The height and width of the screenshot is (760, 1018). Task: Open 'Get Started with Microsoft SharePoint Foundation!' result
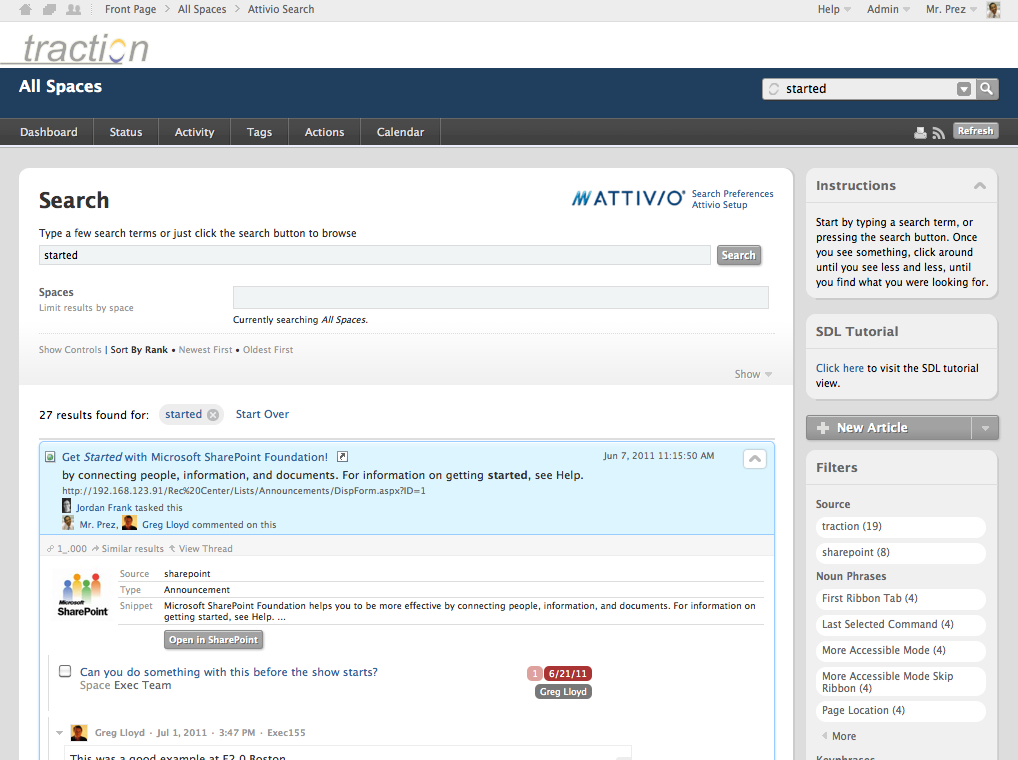[195, 457]
